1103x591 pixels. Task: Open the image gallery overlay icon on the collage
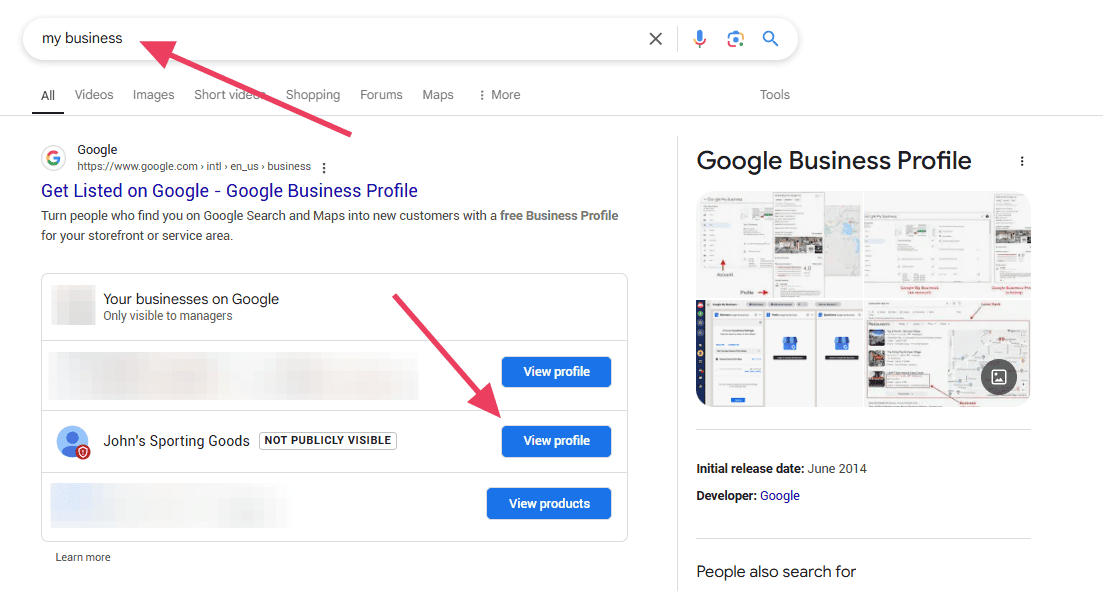pos(998,377)
